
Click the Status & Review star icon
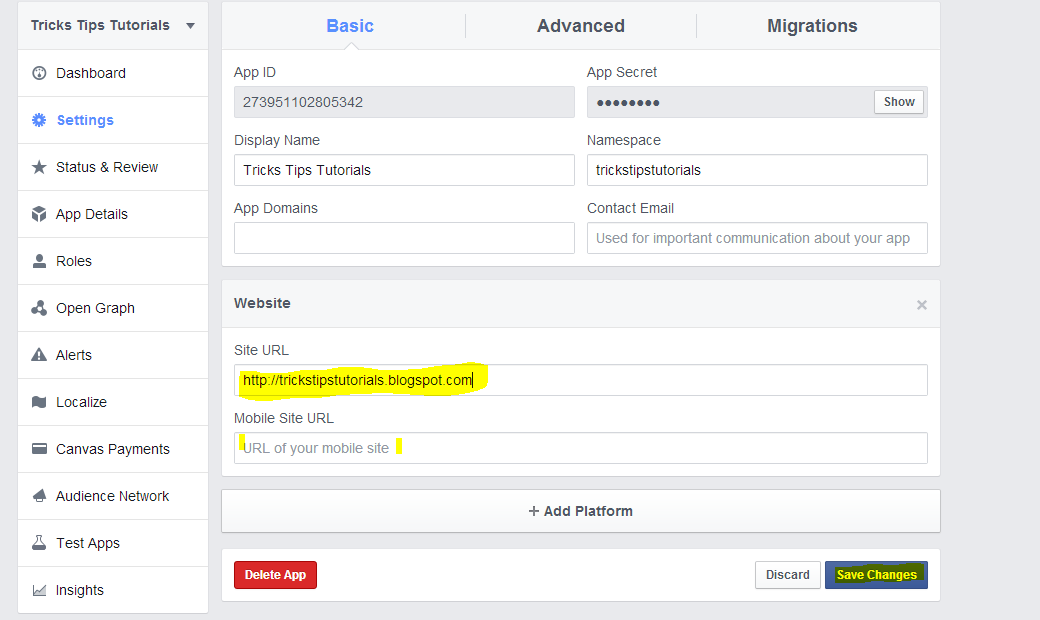[39, 167]
